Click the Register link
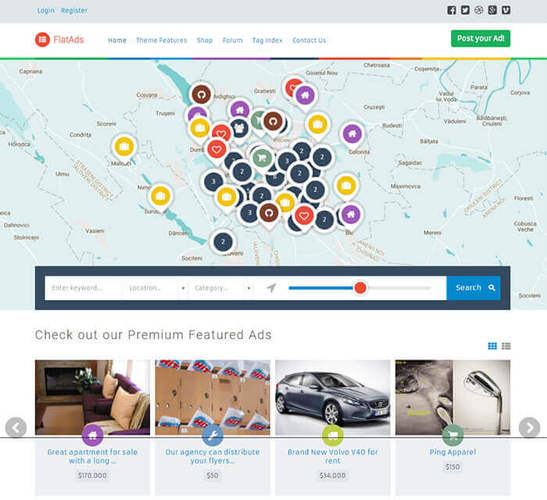Screen dimensions: 547x500 click(74, 11)
